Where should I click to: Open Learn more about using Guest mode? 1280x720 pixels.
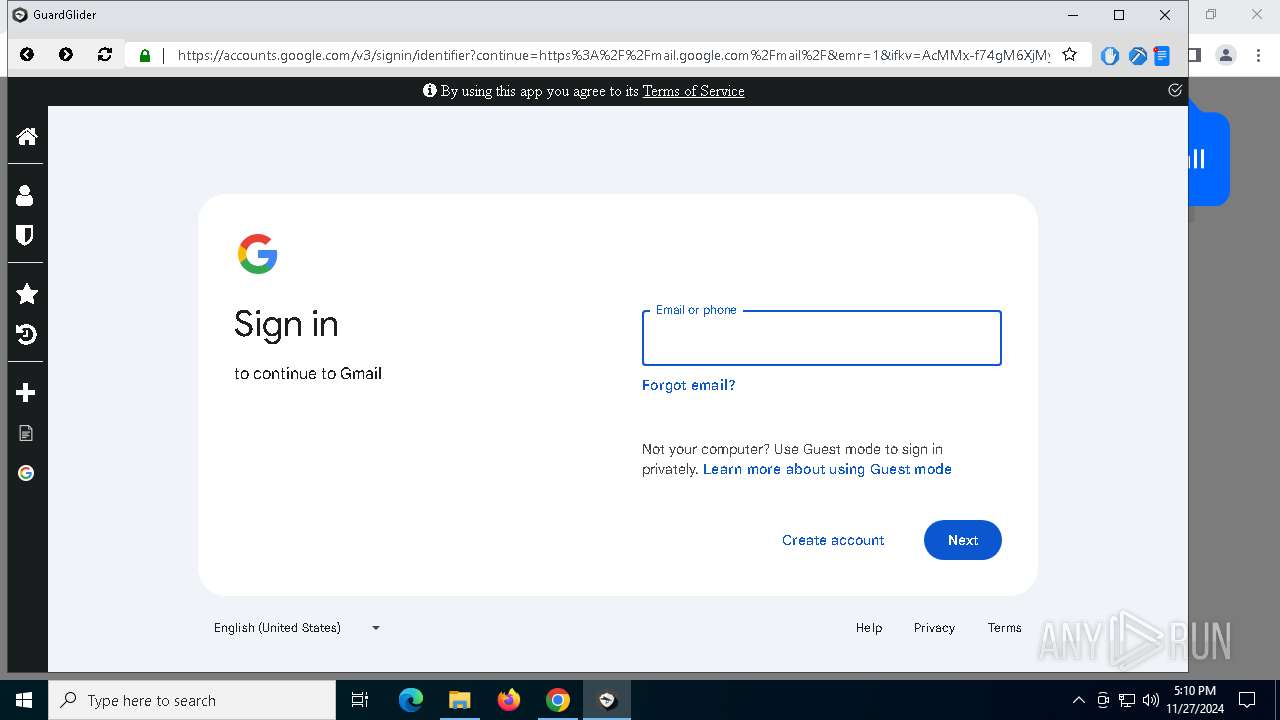827,469
